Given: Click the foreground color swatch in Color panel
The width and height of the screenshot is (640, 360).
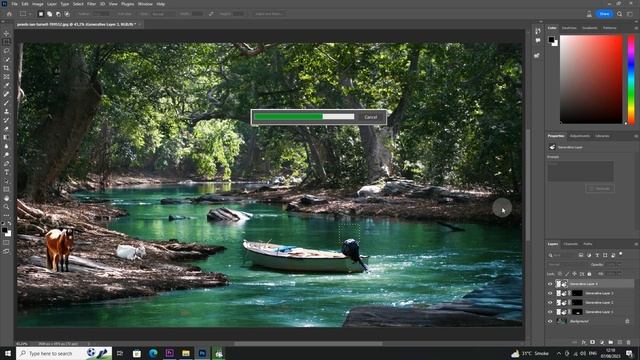Looking at the screenshot, I should [551, 40].
